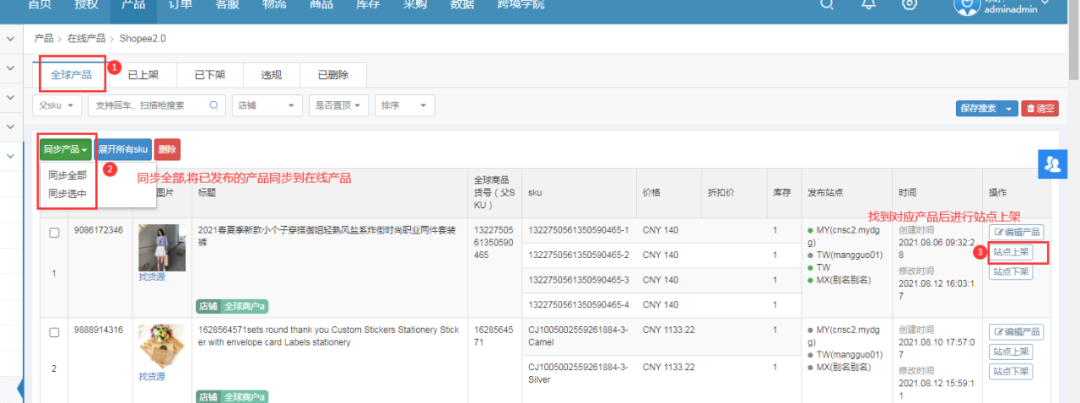The height and width of the screenshot is (403, 1080).
Task: Click 站点上架 for the first product
Action: click(1011, 252)
